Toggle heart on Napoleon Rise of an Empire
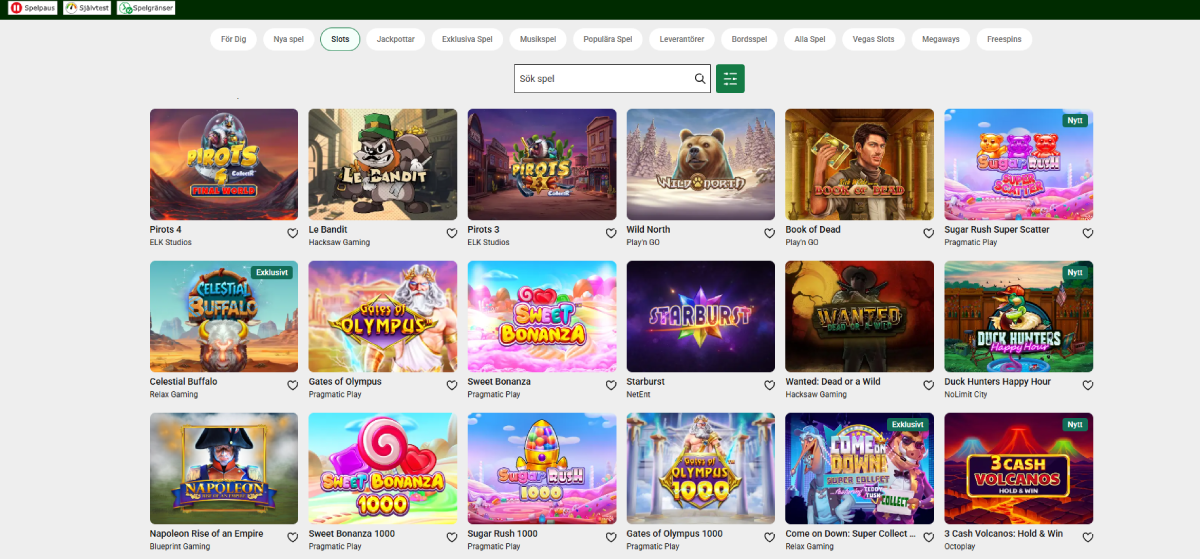1200x559 pixels. coord(292,537)
